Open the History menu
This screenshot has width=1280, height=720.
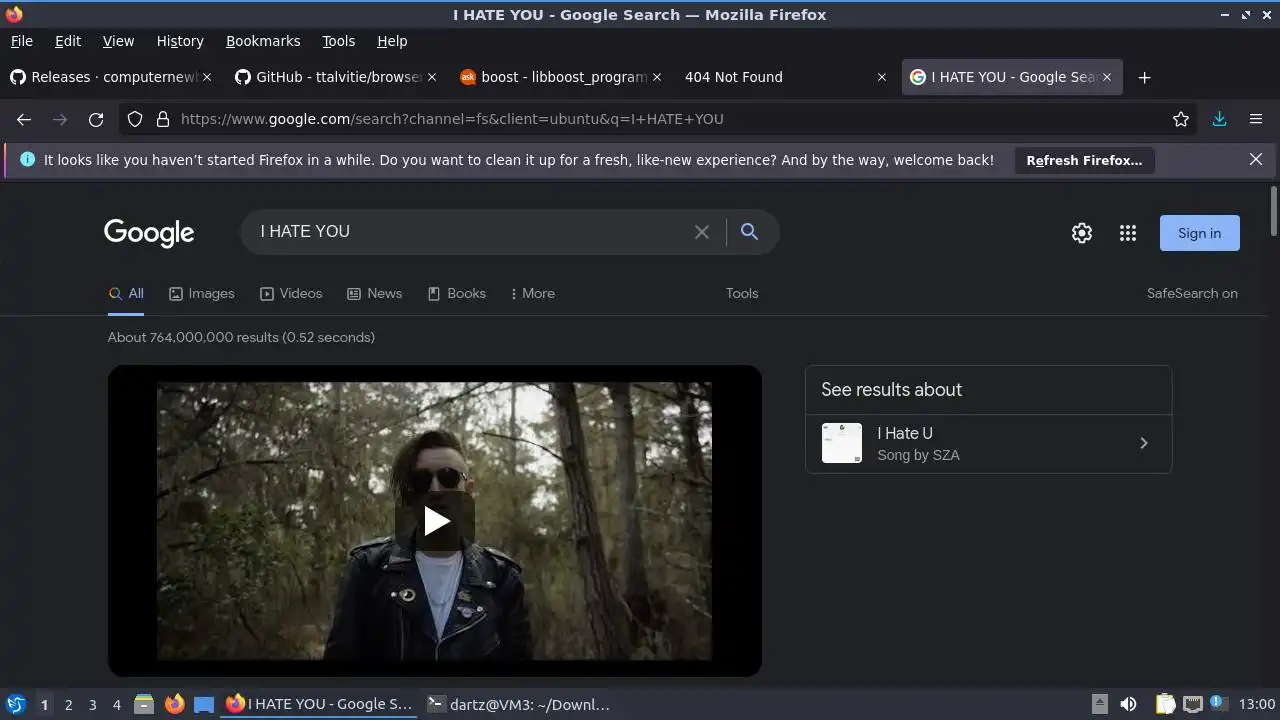[180, 41]
